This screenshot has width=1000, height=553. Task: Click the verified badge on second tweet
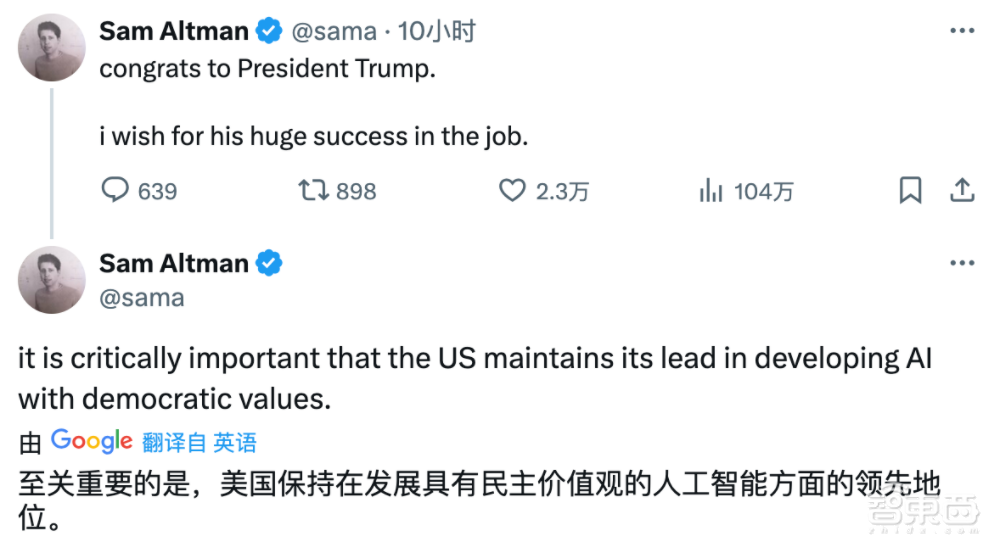tap(269, 264)
